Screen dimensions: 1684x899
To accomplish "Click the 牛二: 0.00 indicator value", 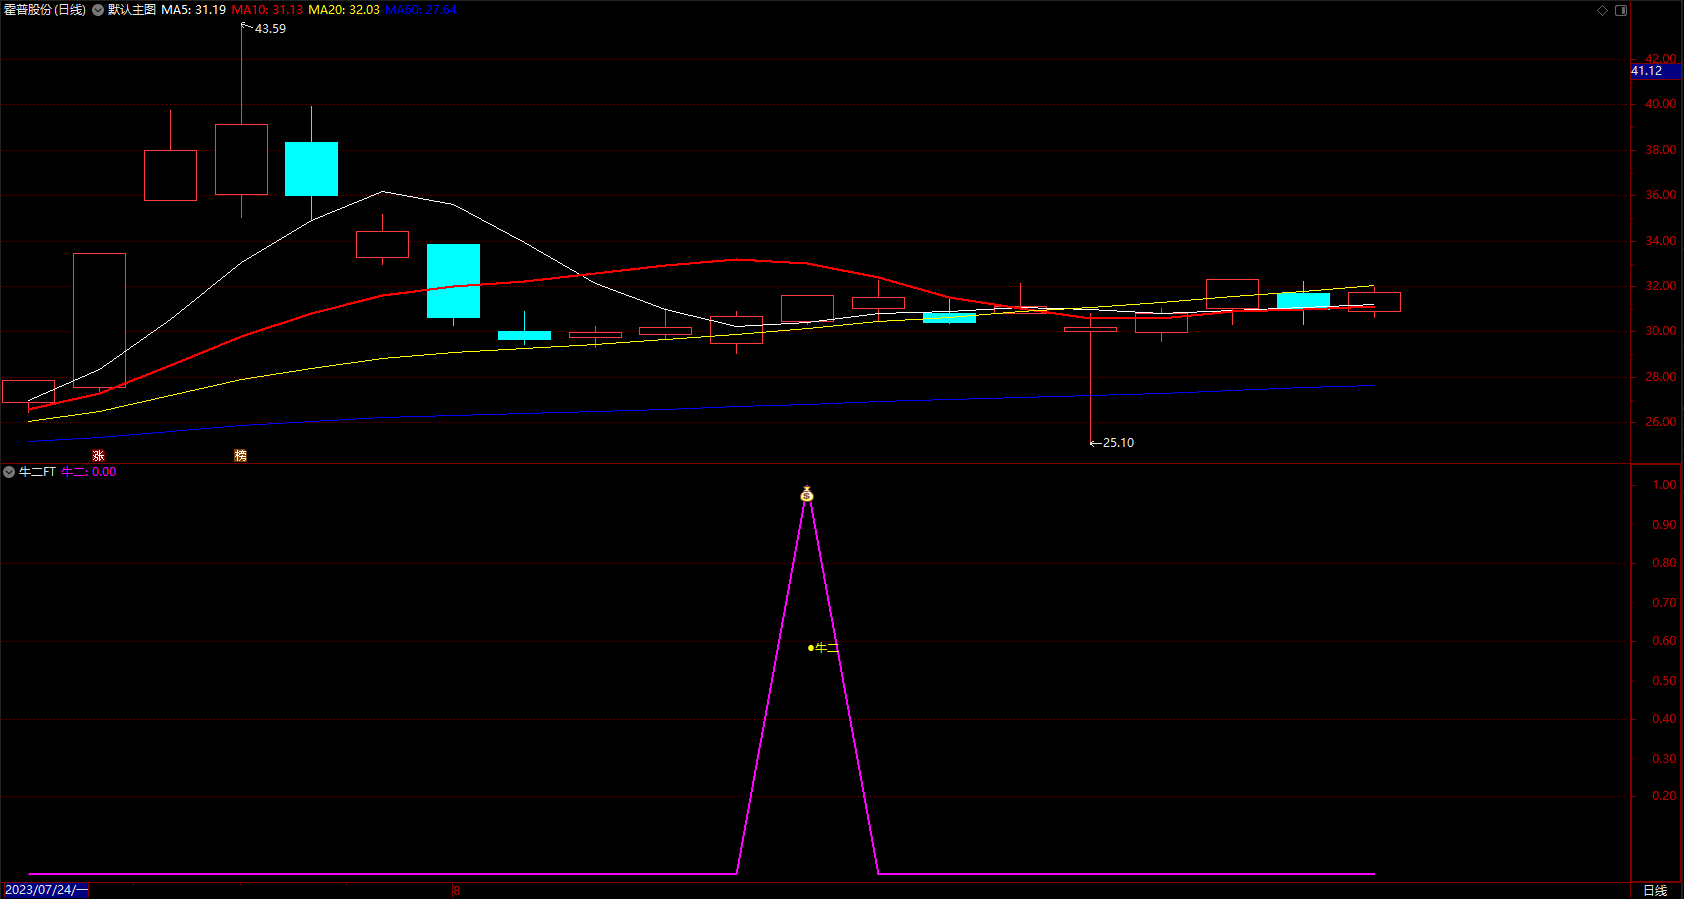I will [x=88, y=472].
